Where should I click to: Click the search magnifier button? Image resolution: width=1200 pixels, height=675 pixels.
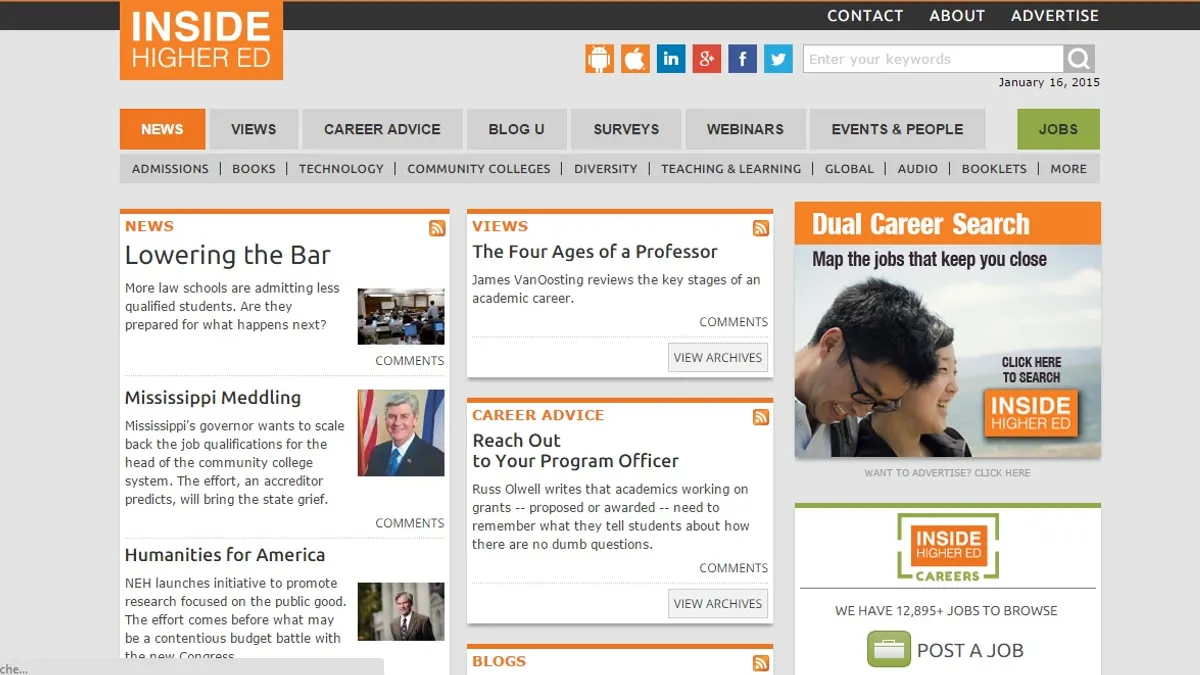1079,59
